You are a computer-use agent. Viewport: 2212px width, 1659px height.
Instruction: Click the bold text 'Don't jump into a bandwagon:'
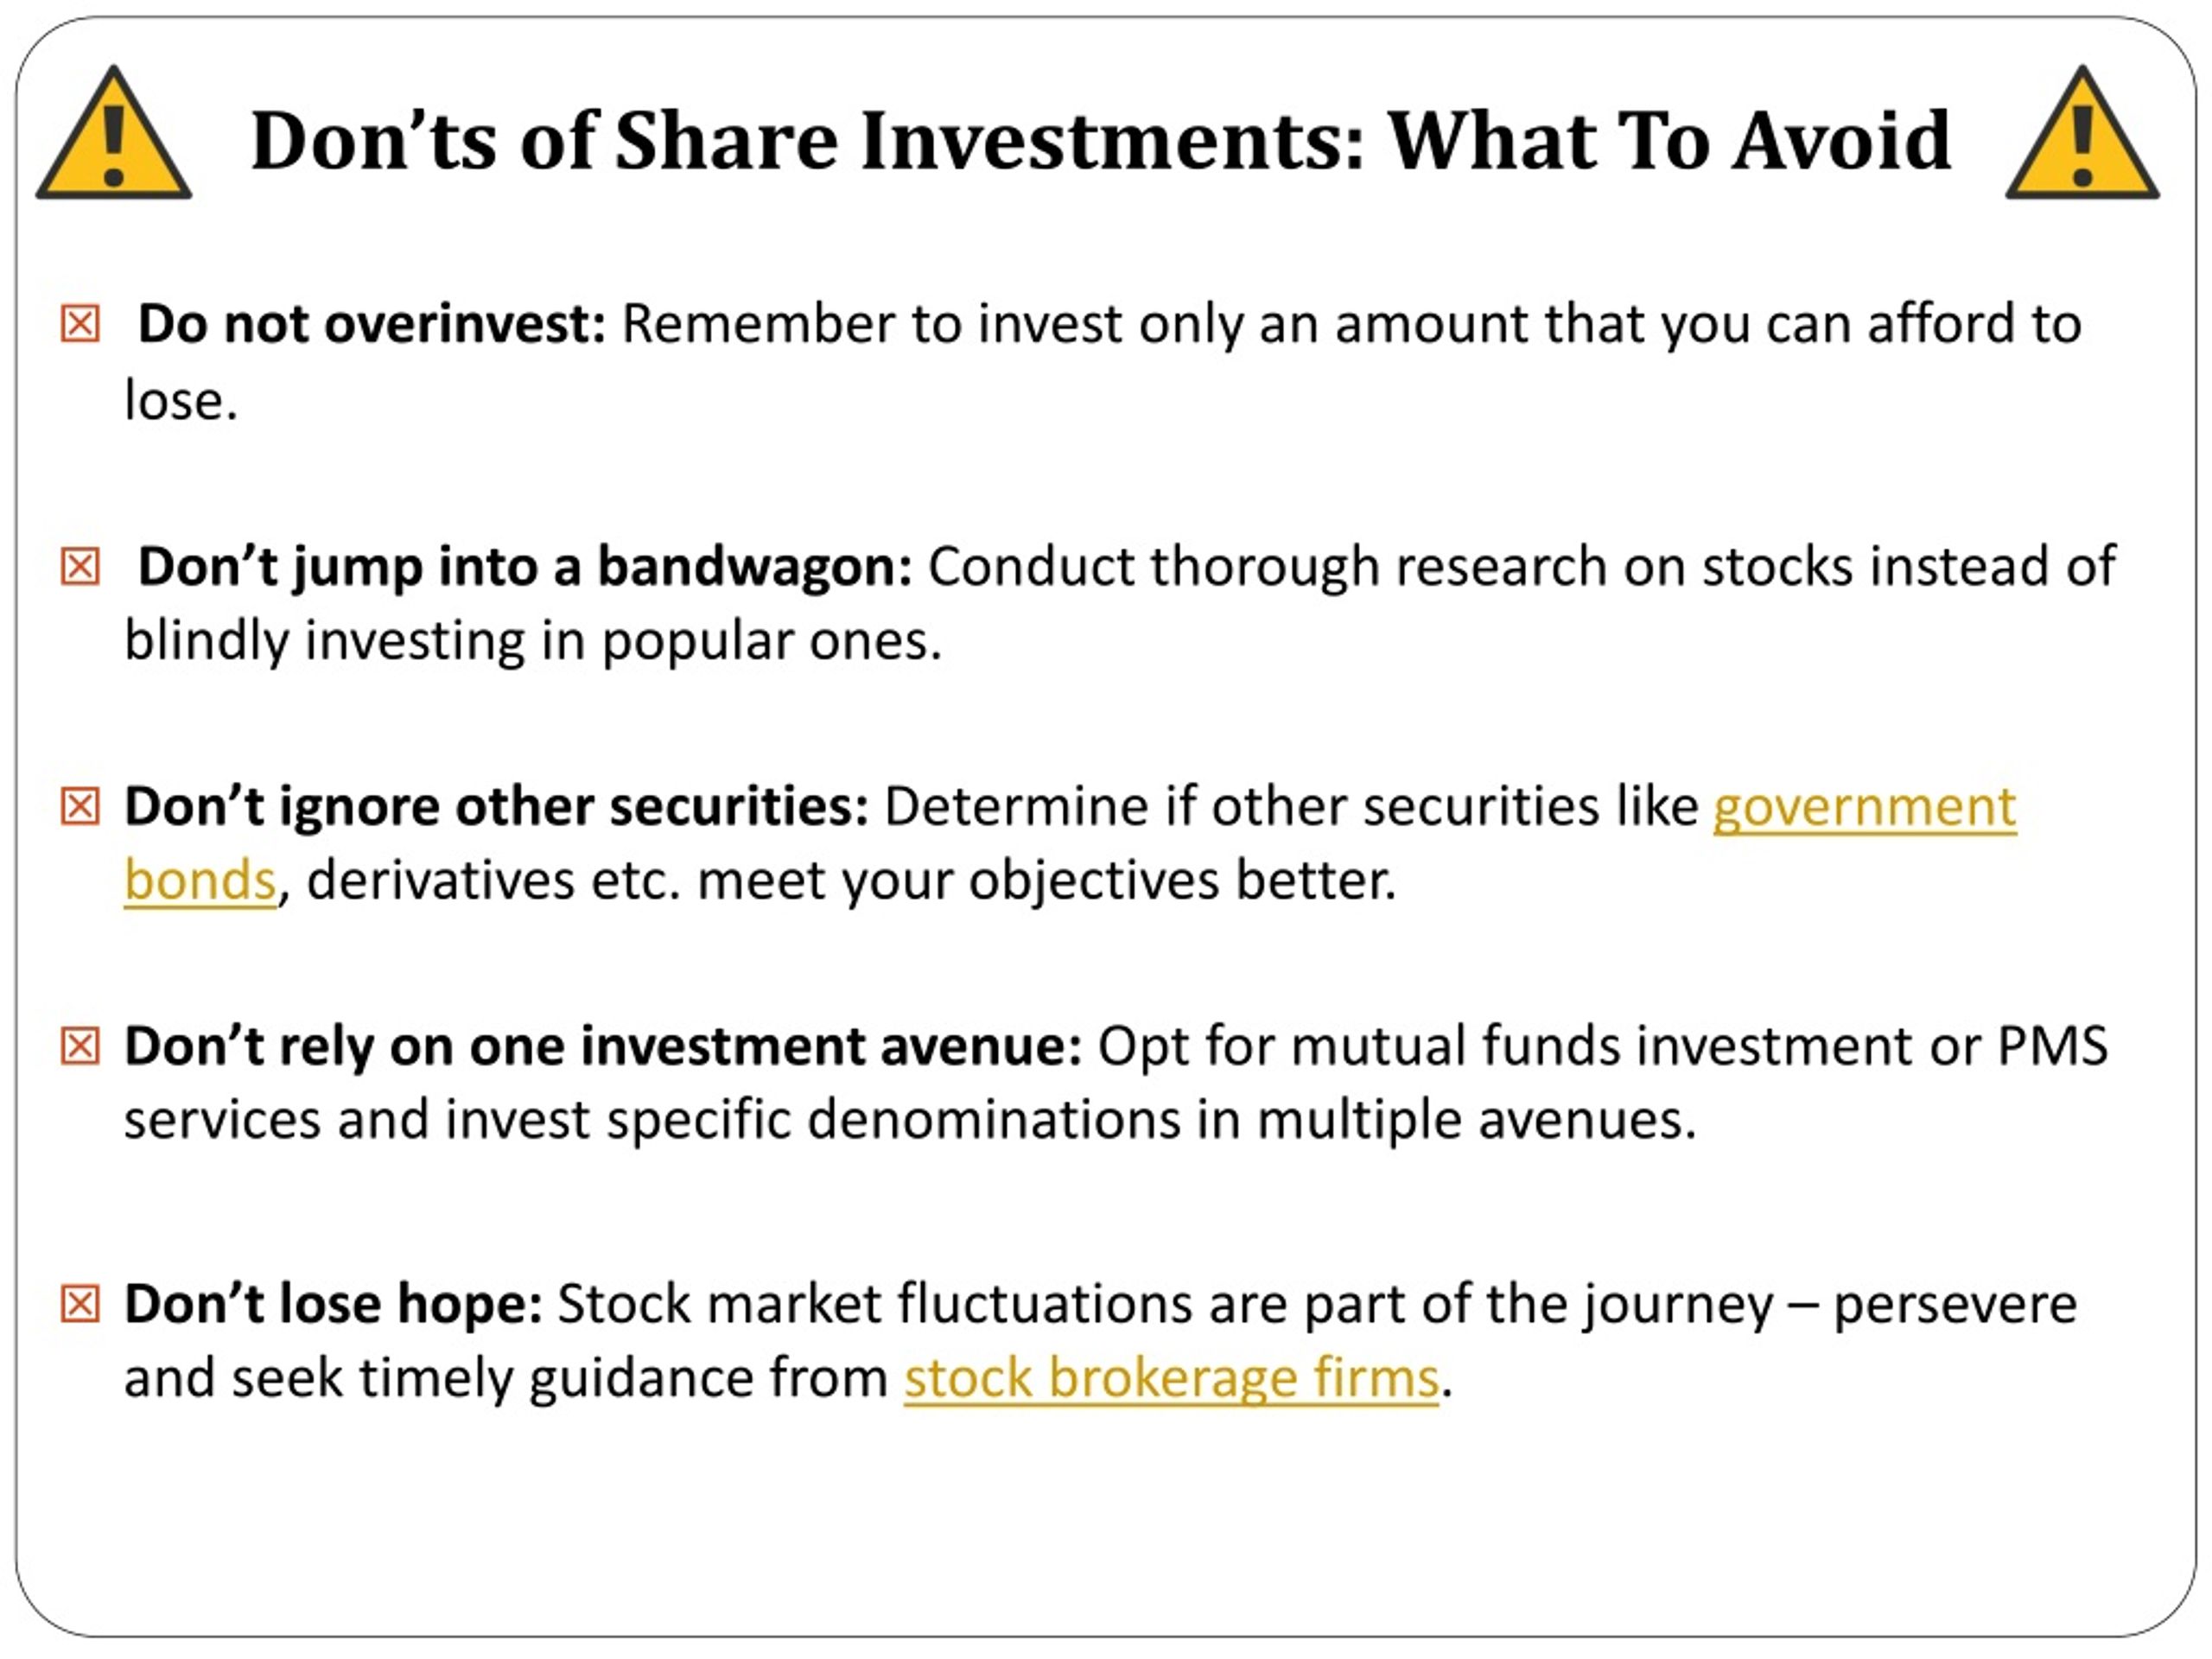click(525, 568)
